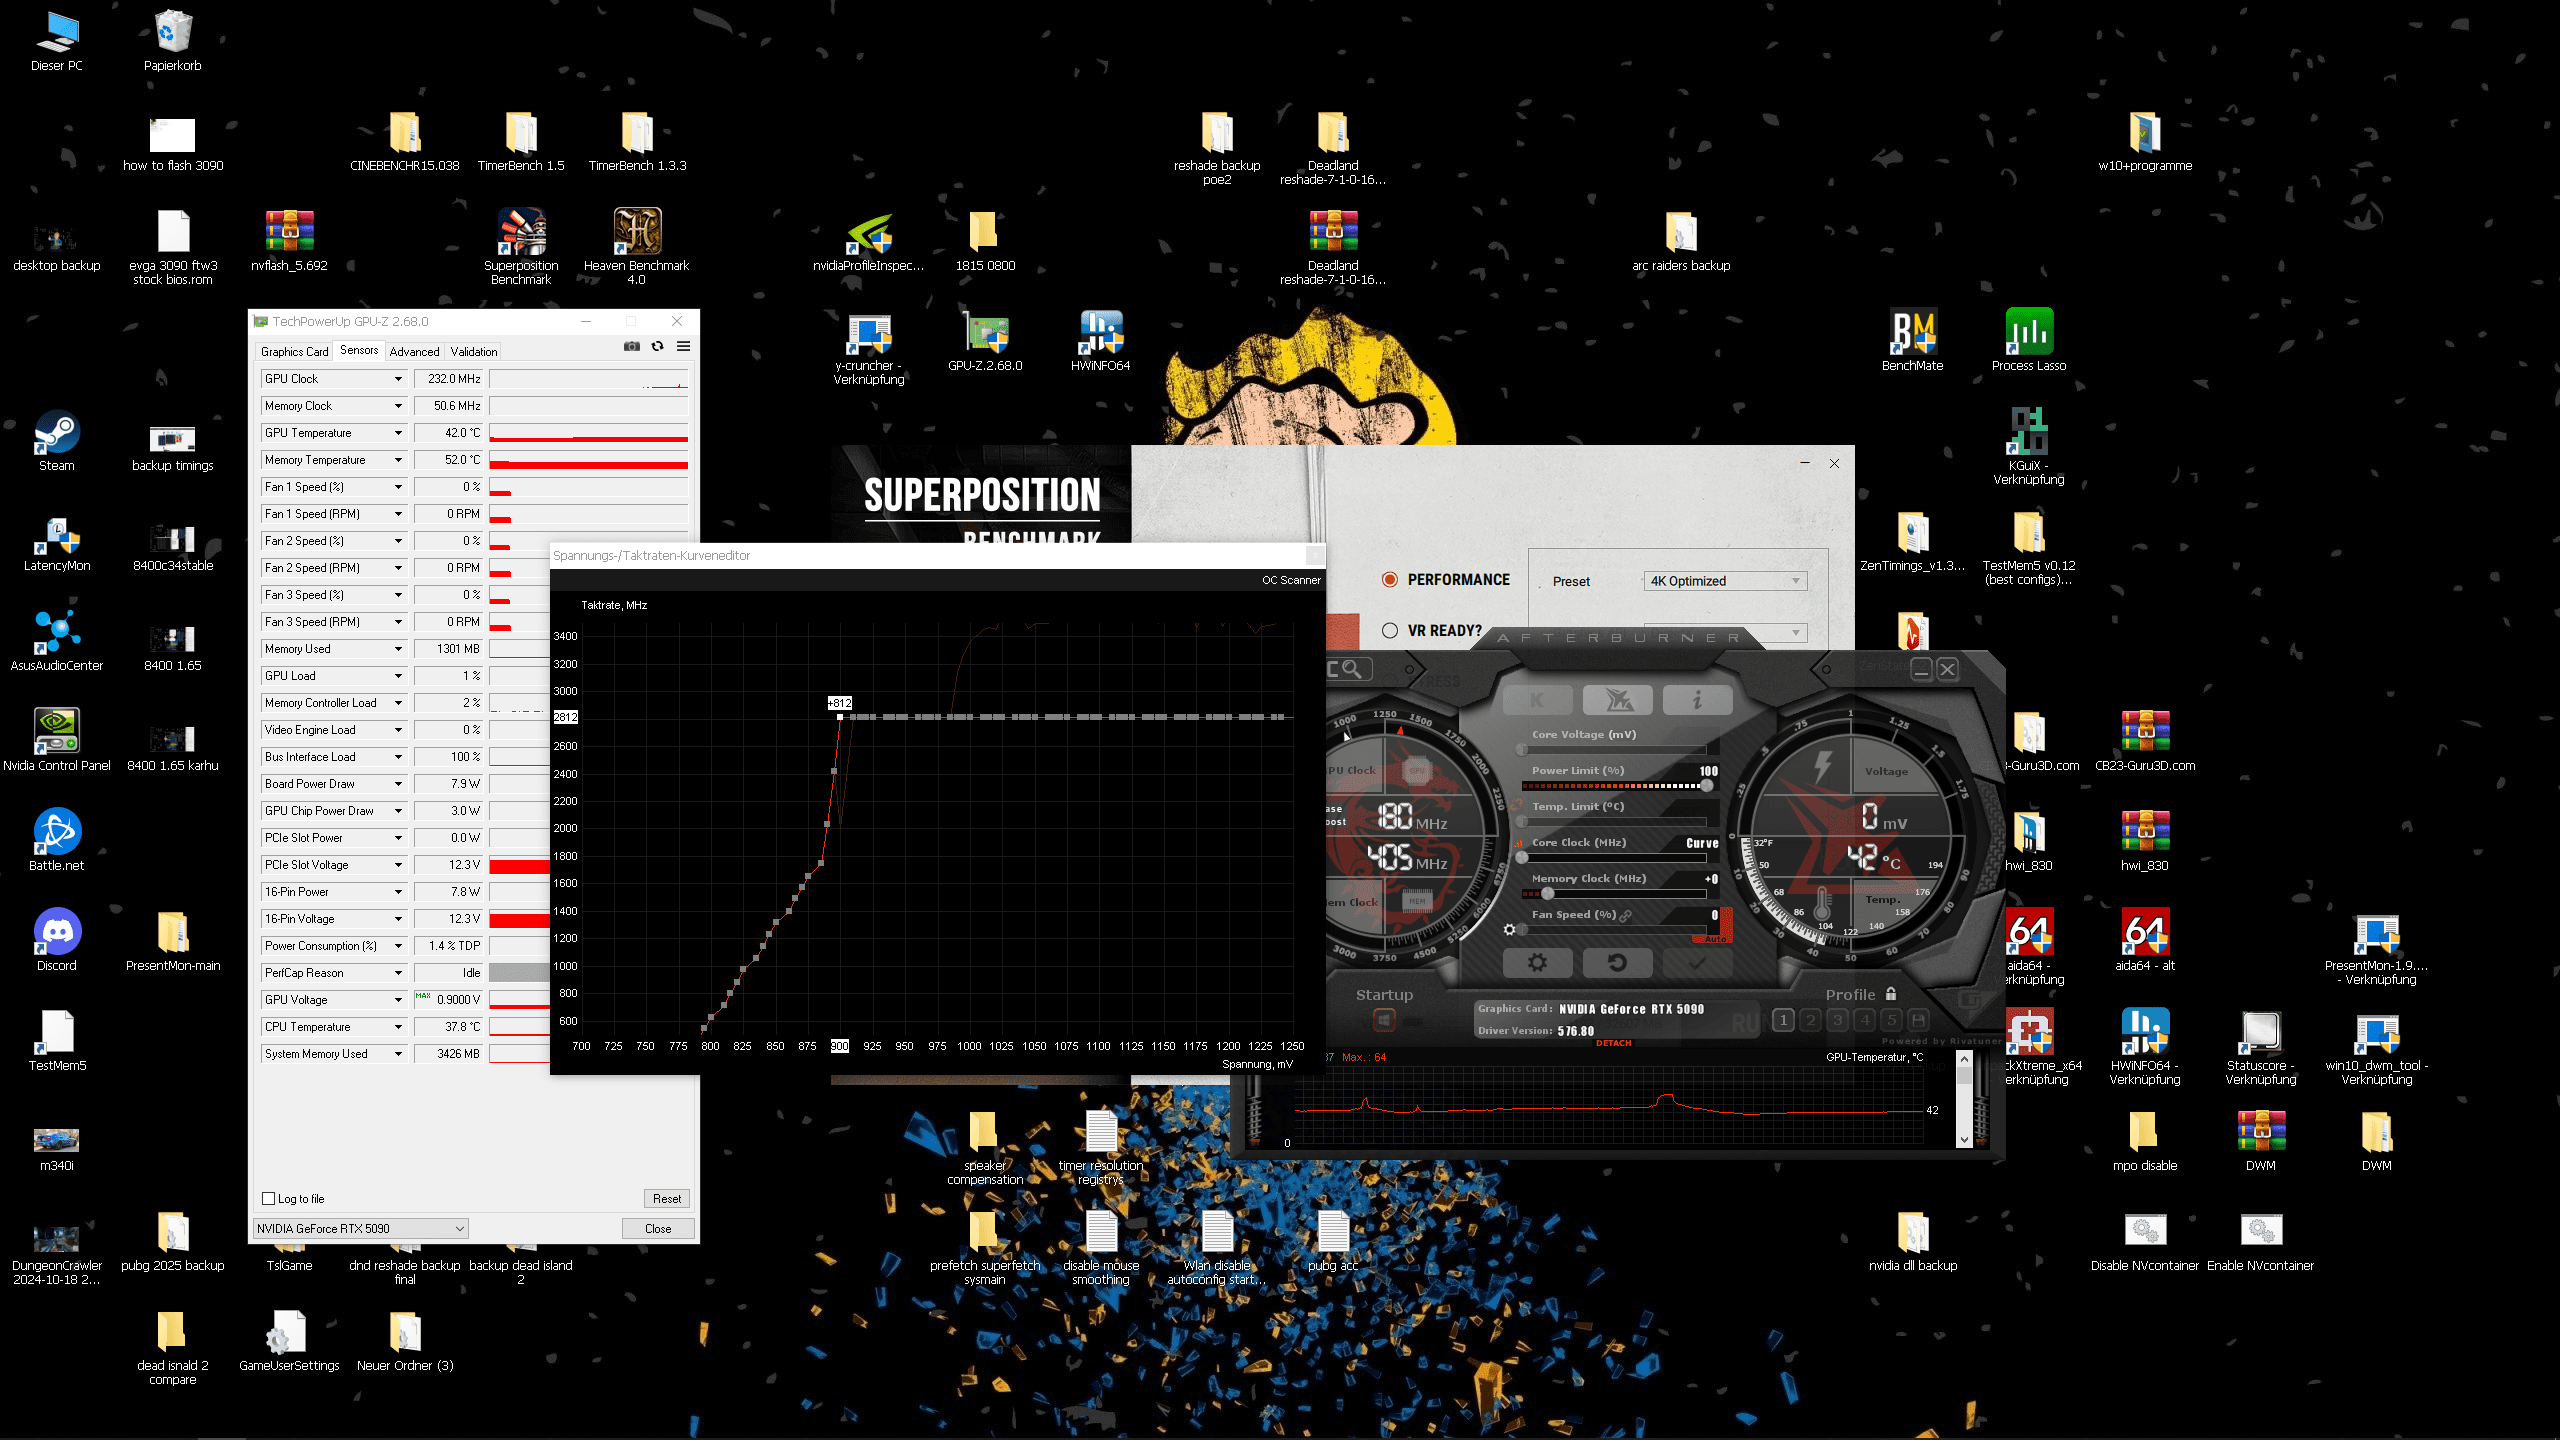This screenshot has width=2560, height=1440.
Task: Open GPU-Z hamburger menu icon
Action: click(x=683, y=346)
